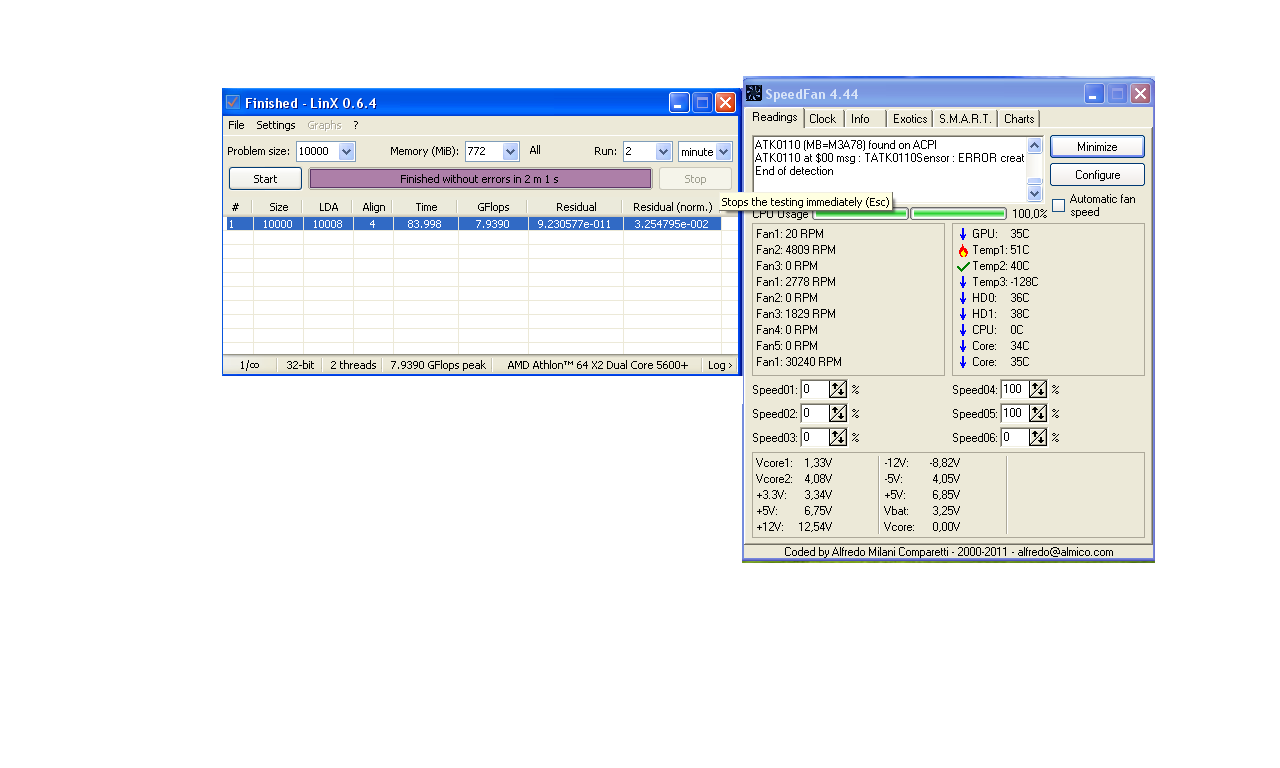
Task: Click the GFlops column header
Action: tap(493, 207)
